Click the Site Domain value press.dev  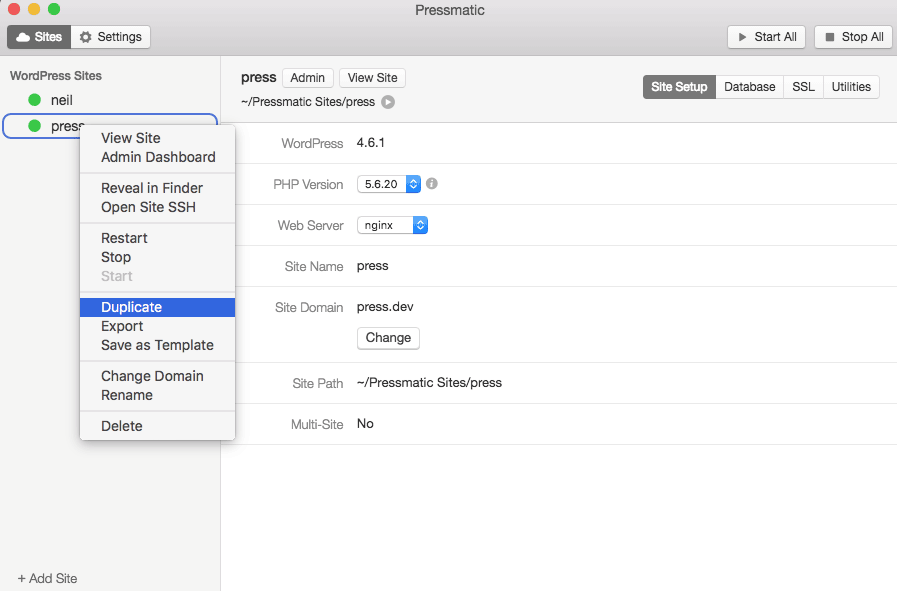point(385,307)
